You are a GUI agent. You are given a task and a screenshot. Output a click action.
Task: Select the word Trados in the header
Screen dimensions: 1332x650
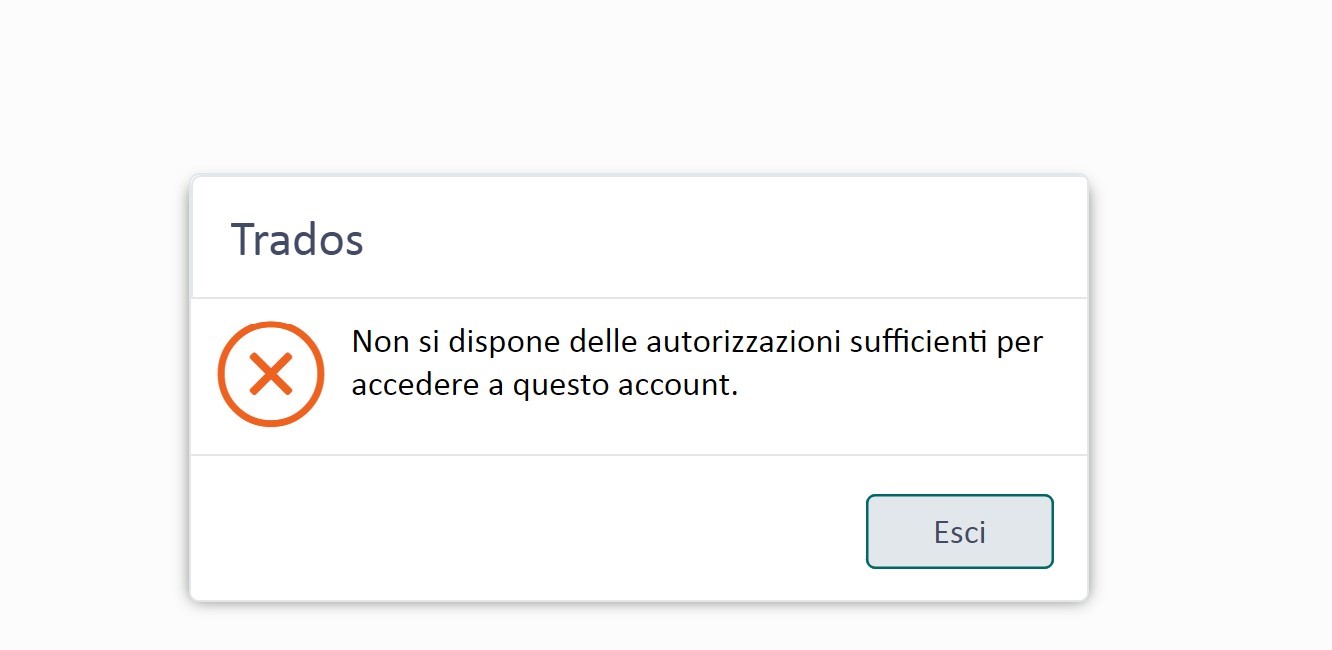(x=297, y=238)
